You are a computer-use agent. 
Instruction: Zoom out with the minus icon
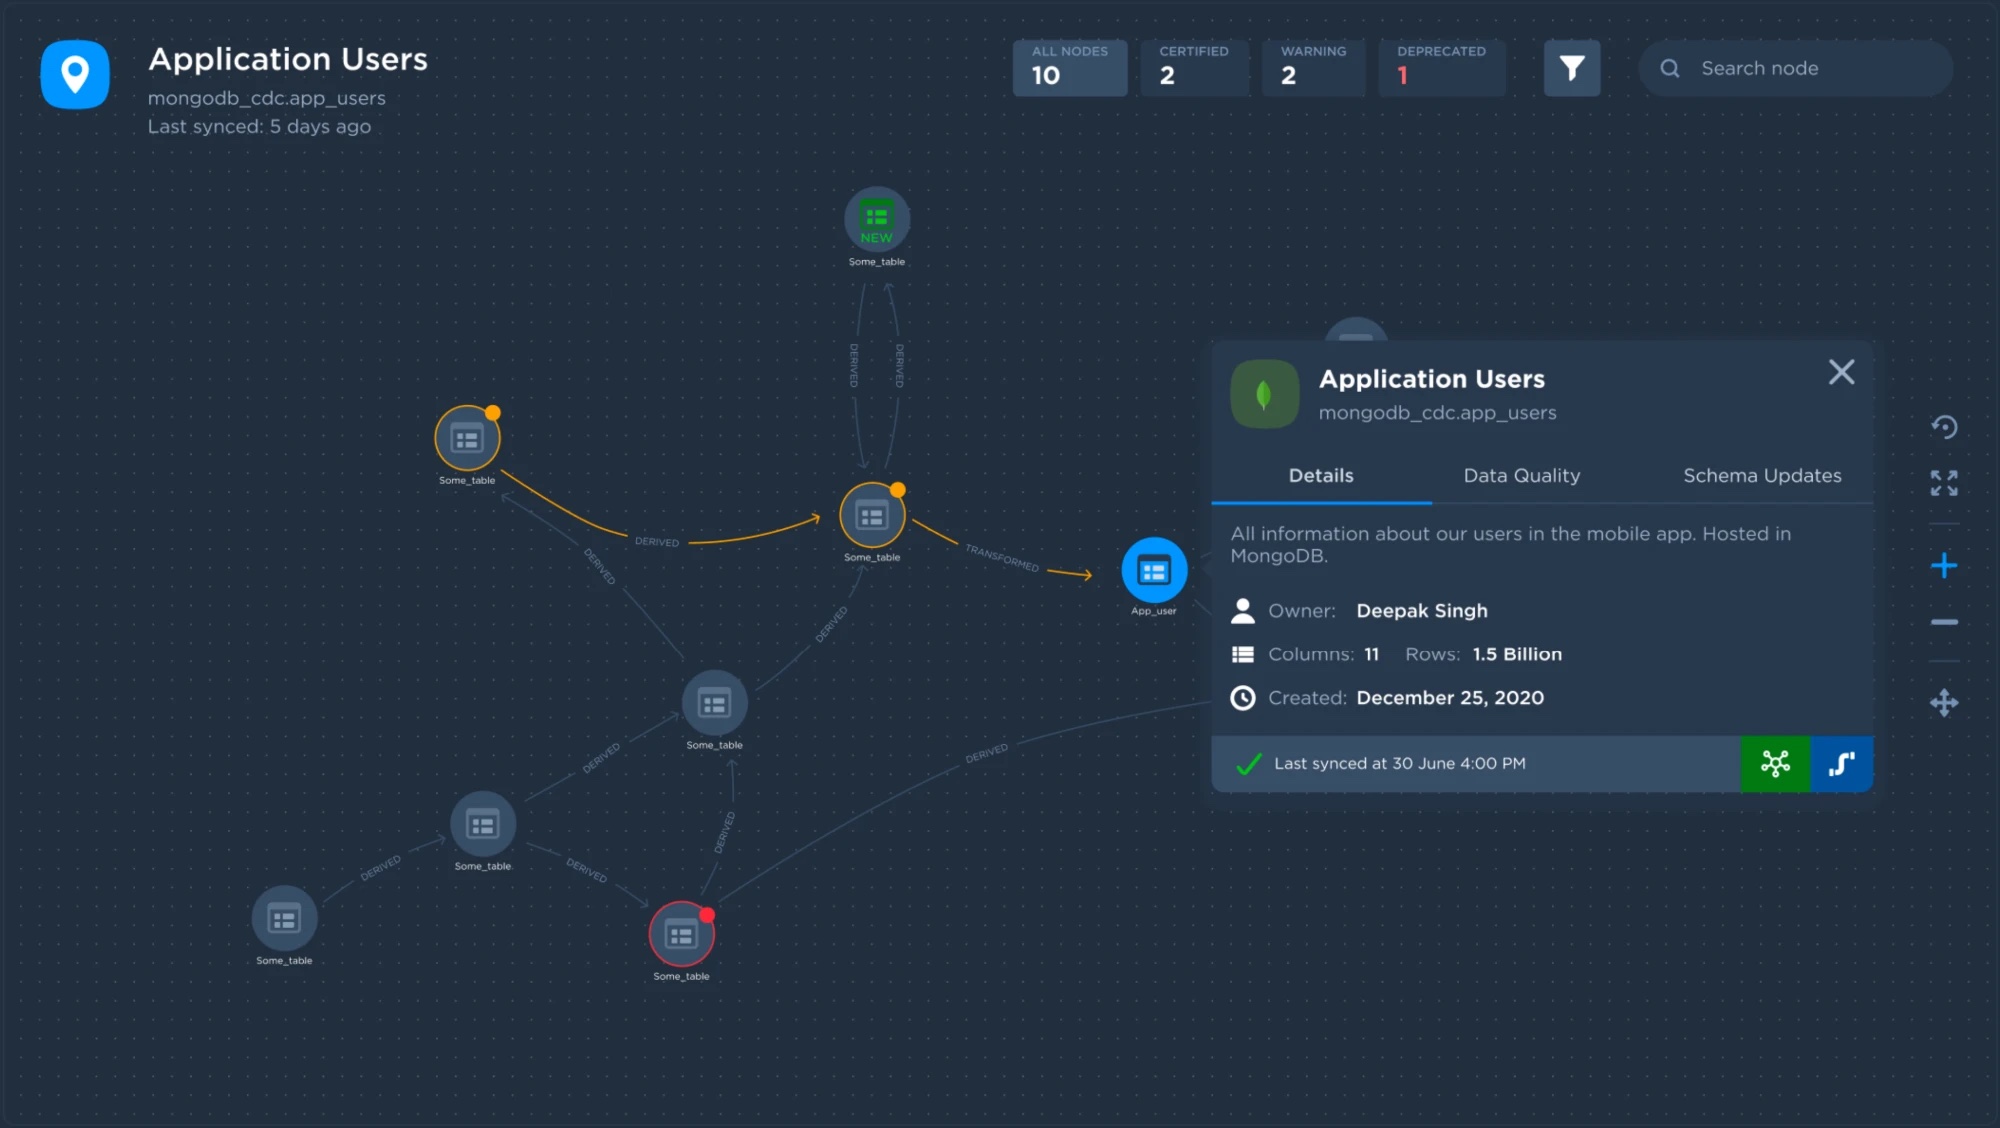click(x=1944, y=622)
